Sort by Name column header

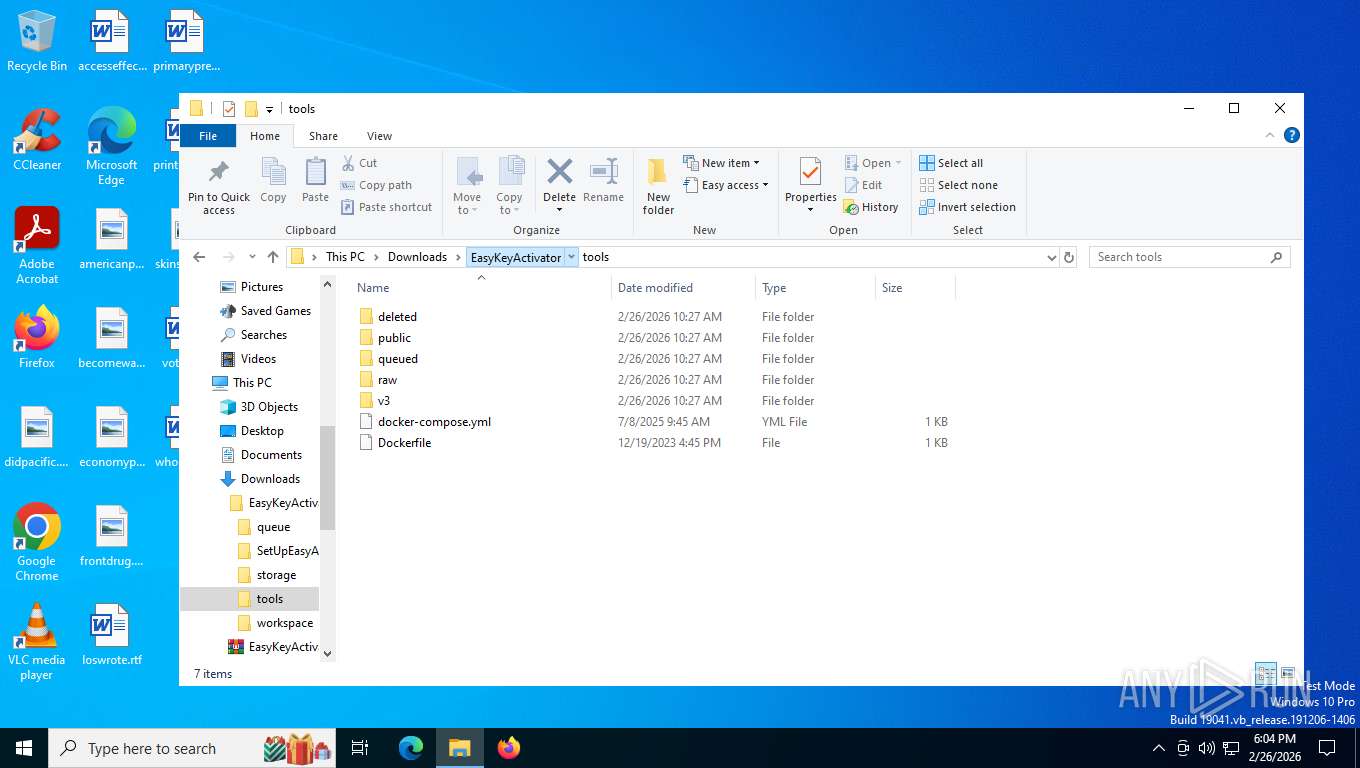(481, 287)
